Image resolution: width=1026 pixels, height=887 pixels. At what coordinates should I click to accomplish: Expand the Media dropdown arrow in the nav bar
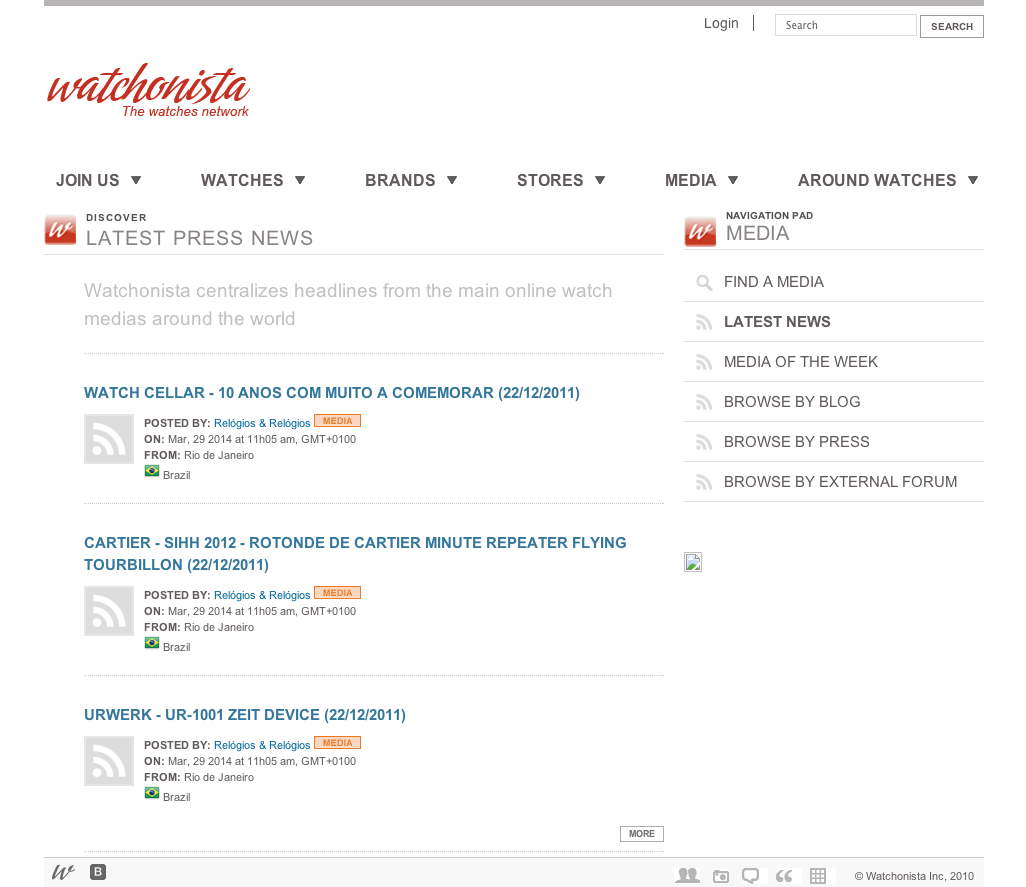tap(734, 180)
